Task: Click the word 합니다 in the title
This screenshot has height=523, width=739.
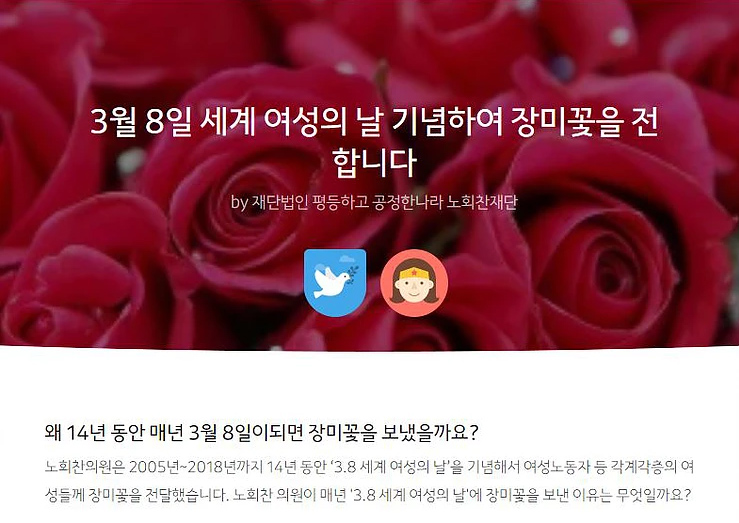Action: (374, 163)
